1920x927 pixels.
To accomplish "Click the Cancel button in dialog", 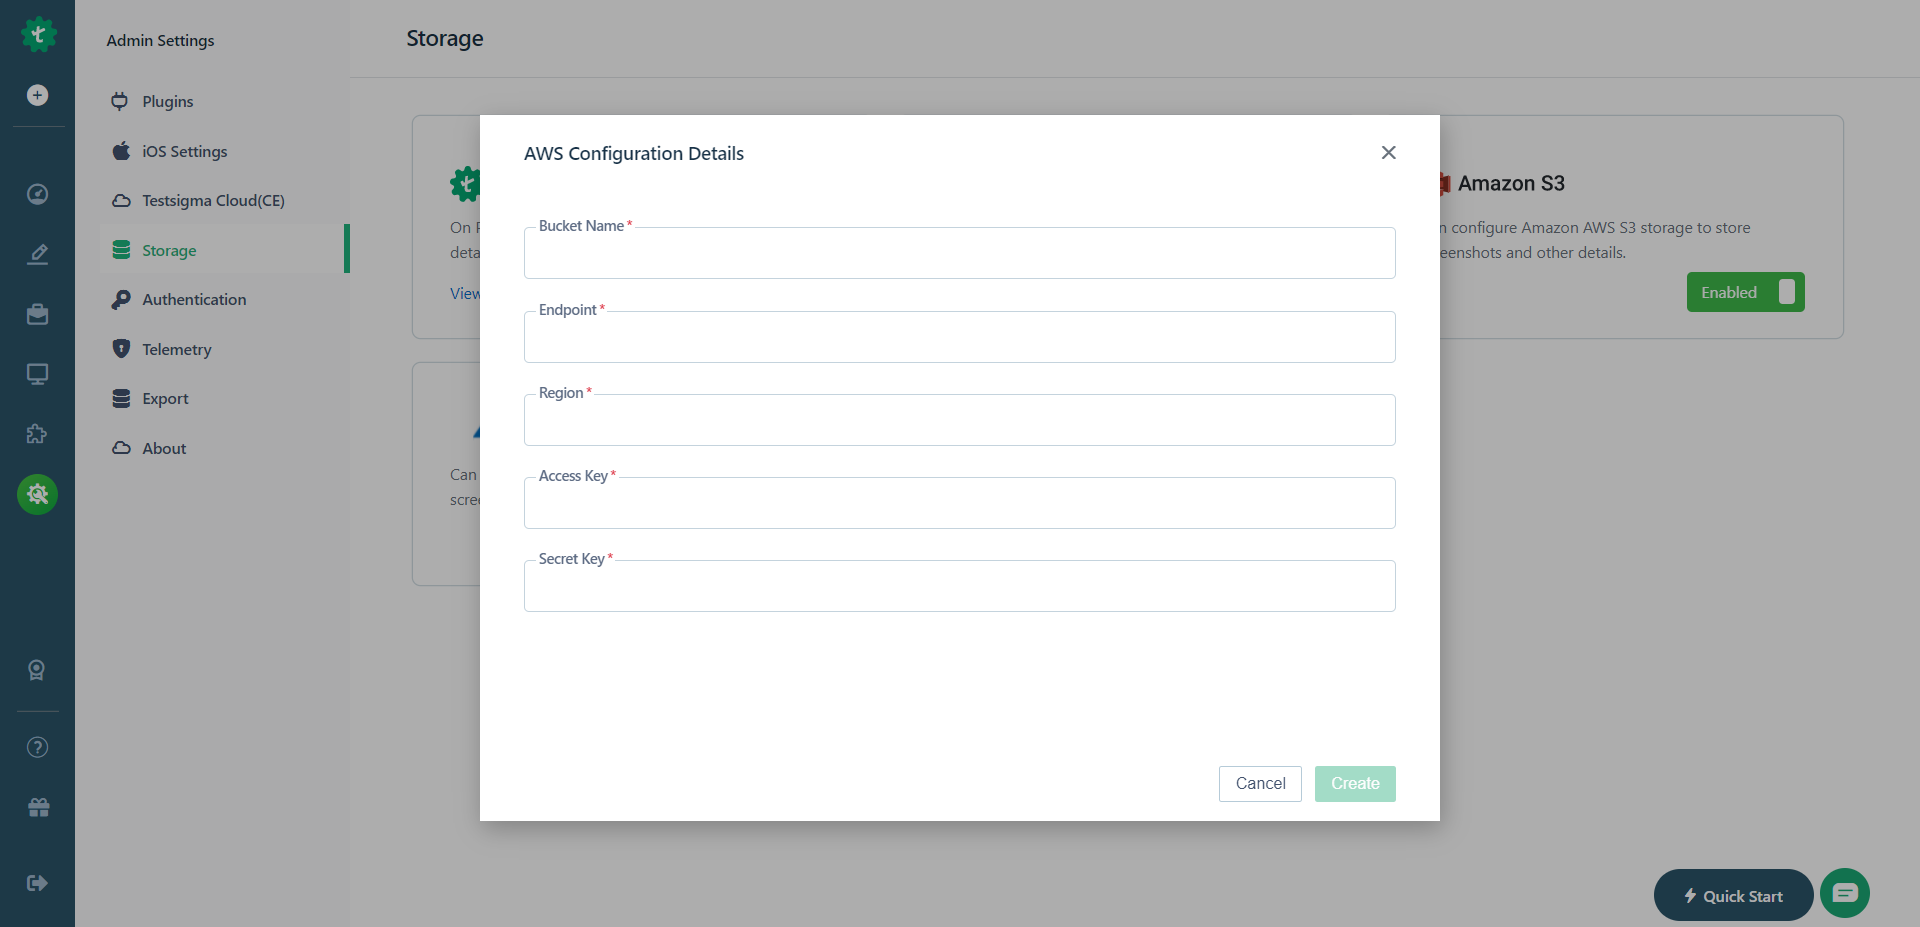I will (1260, 784).
